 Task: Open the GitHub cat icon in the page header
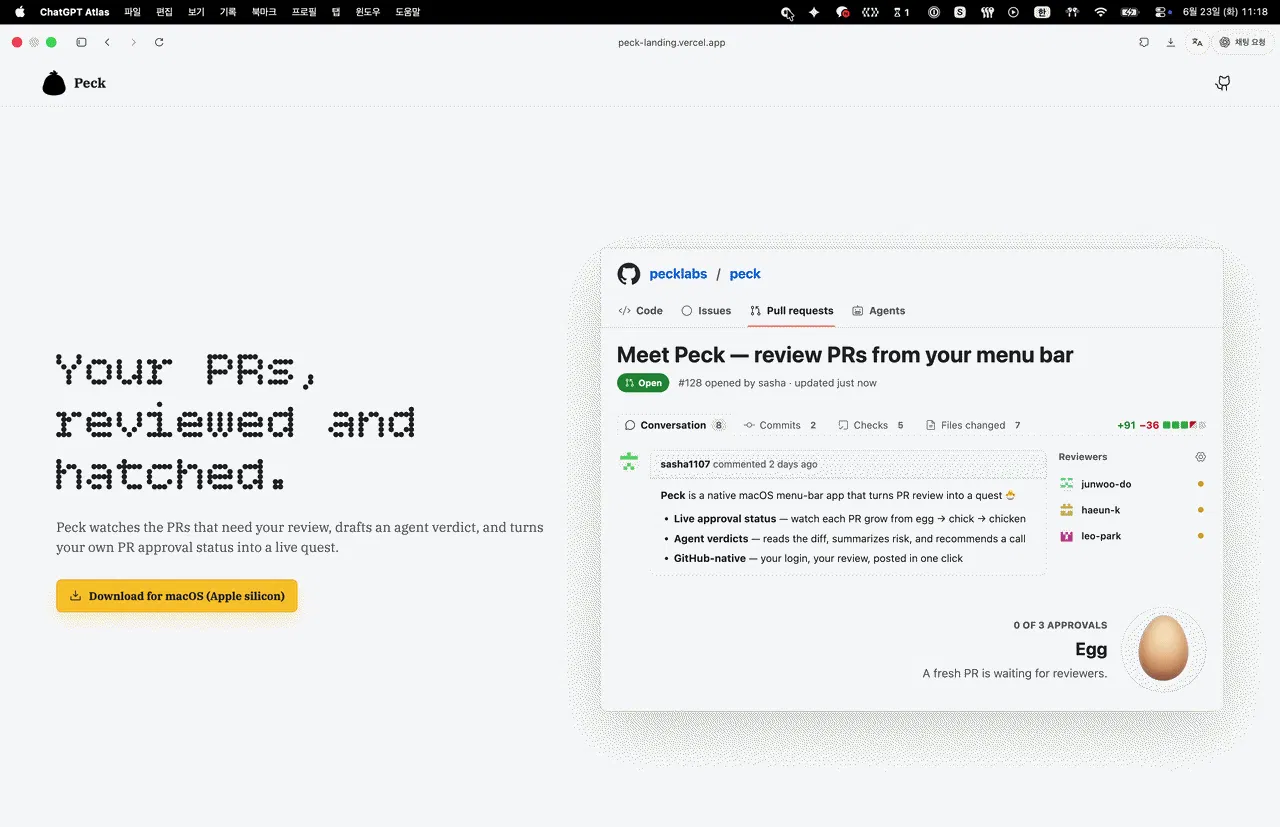[x=1222, y=83]
